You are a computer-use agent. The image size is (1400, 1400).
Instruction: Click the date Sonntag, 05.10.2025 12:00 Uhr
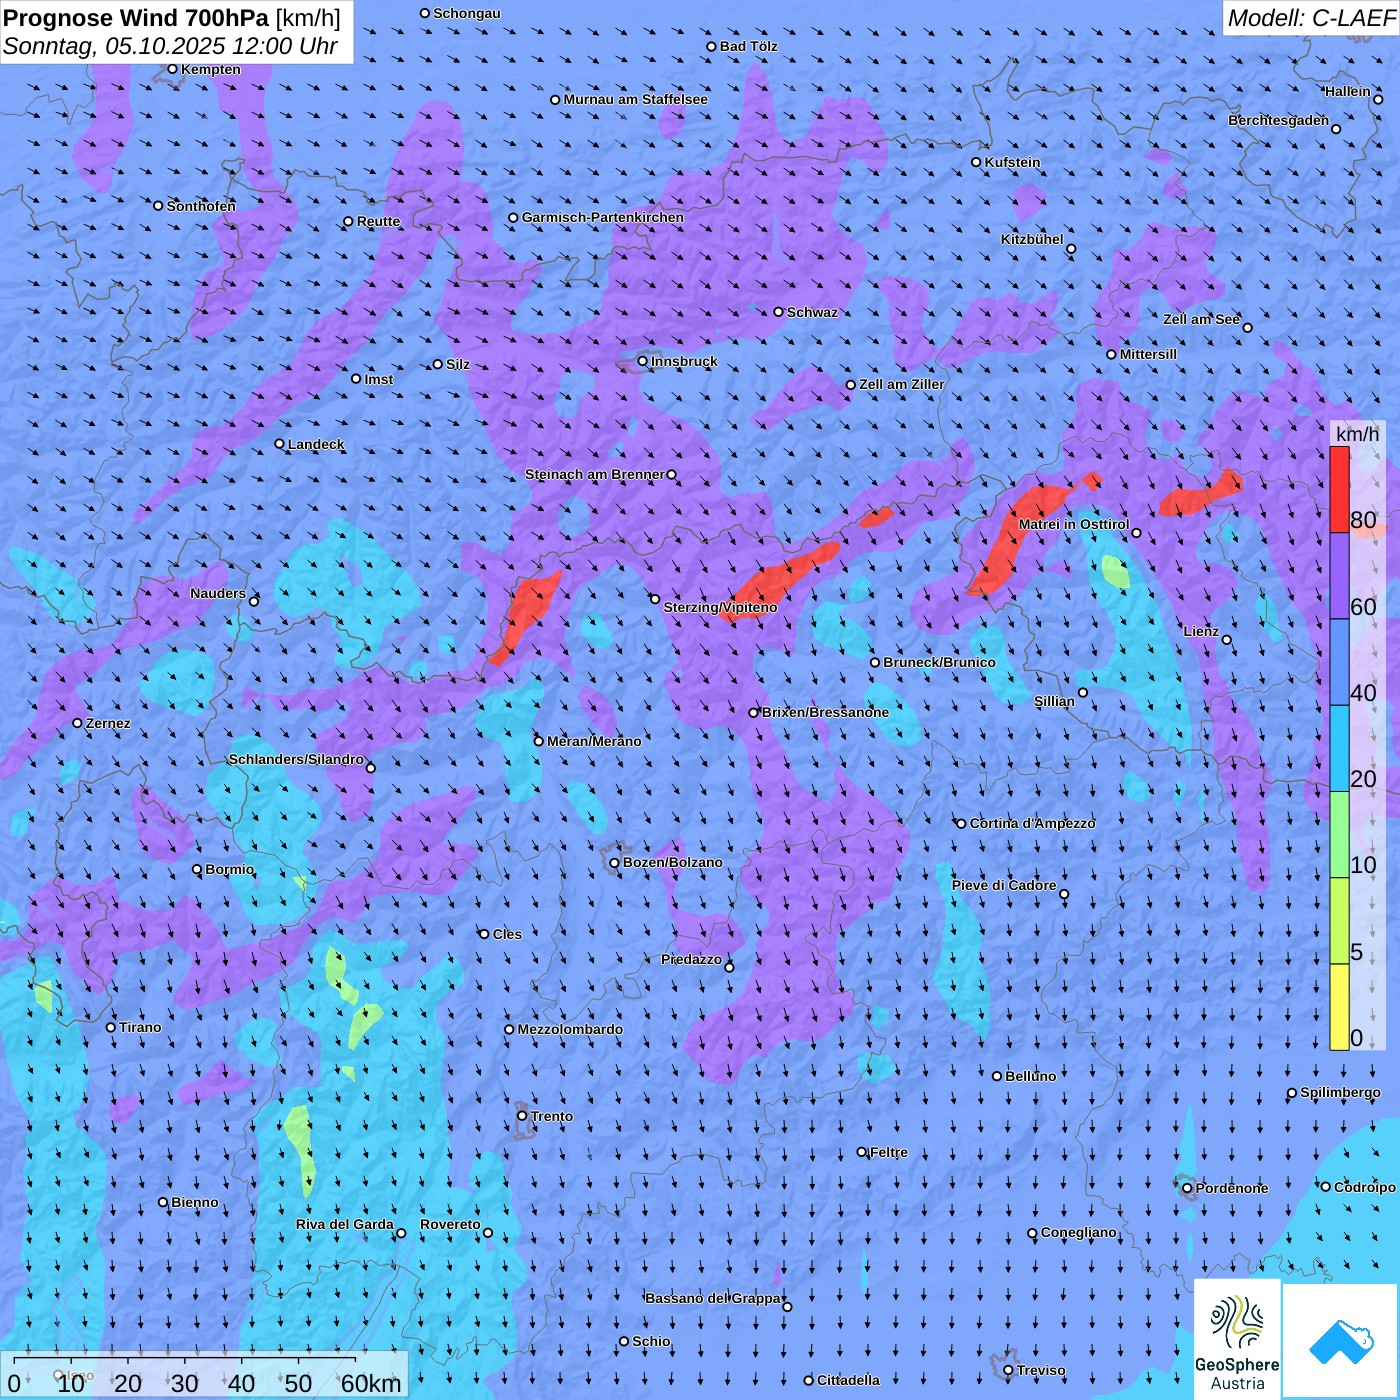pos(170,46)
